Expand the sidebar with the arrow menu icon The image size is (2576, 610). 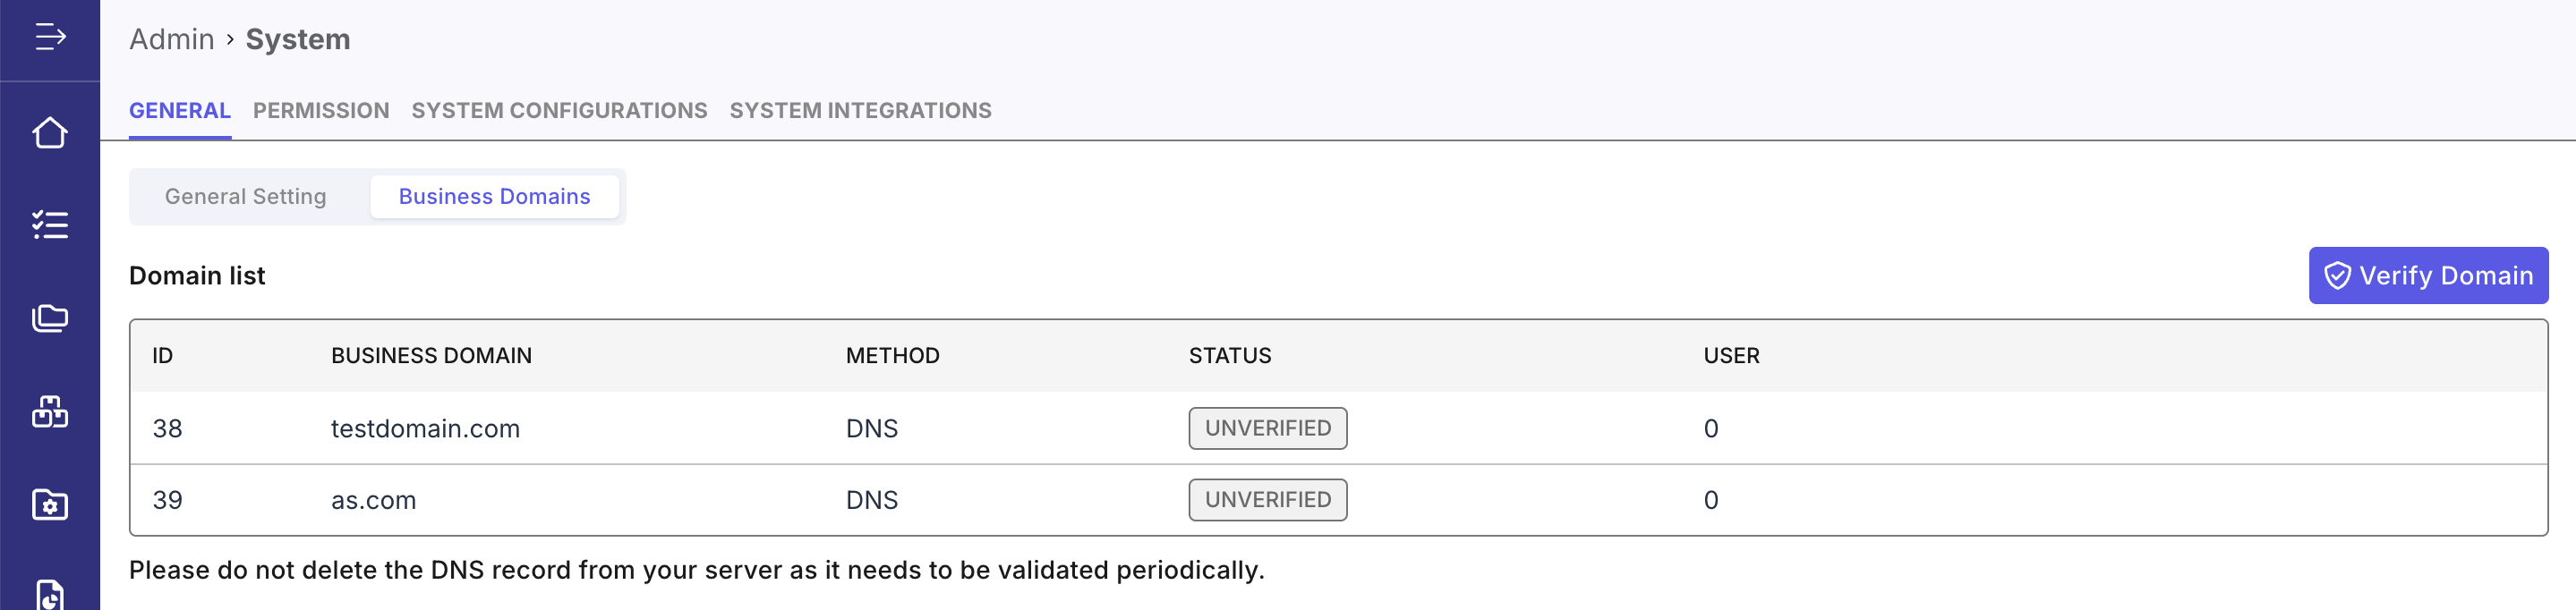[50, 38]
